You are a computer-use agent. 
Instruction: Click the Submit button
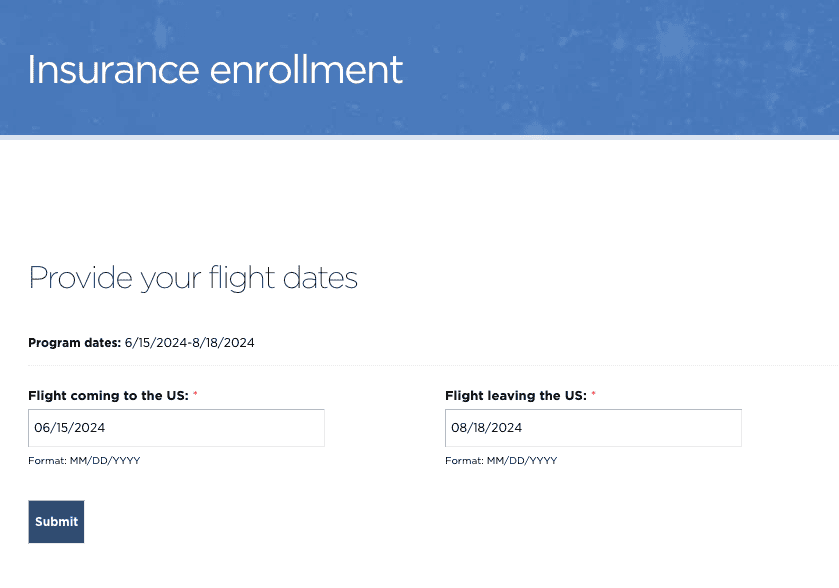click(x=56, y=522)
